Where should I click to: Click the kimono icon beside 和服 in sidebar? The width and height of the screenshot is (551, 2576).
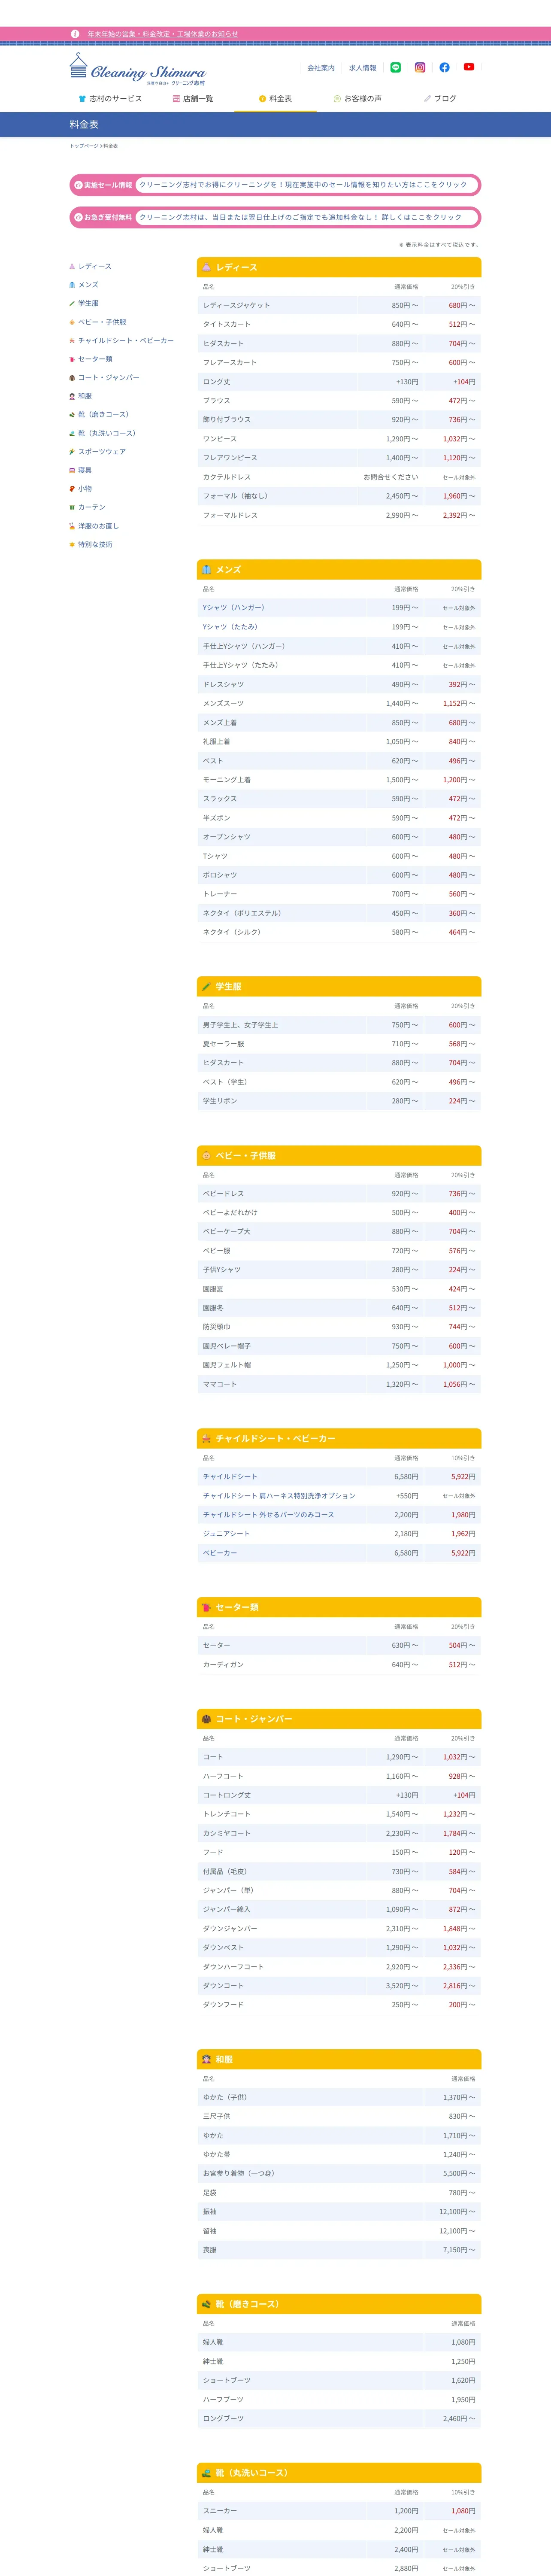click(72, 396)
